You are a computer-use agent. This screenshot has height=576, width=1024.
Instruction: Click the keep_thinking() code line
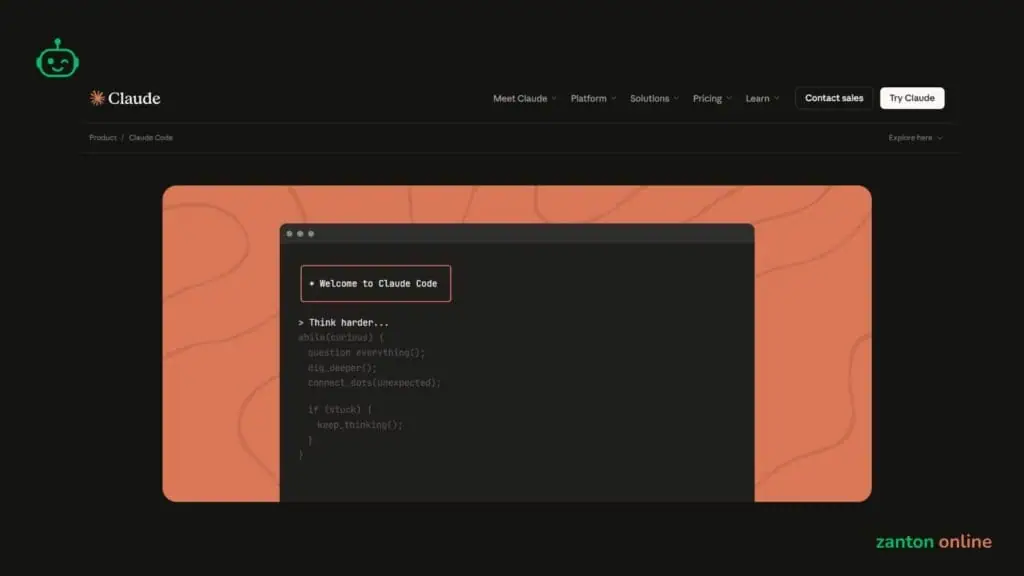tap(360, 425)
